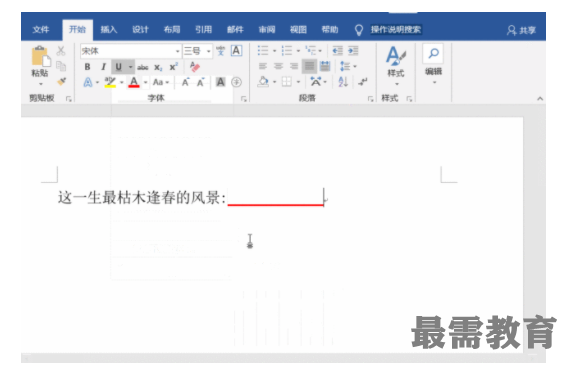563x372 pixels.
Task: Open font color dropdown arrow
Action: coord(145,82)
